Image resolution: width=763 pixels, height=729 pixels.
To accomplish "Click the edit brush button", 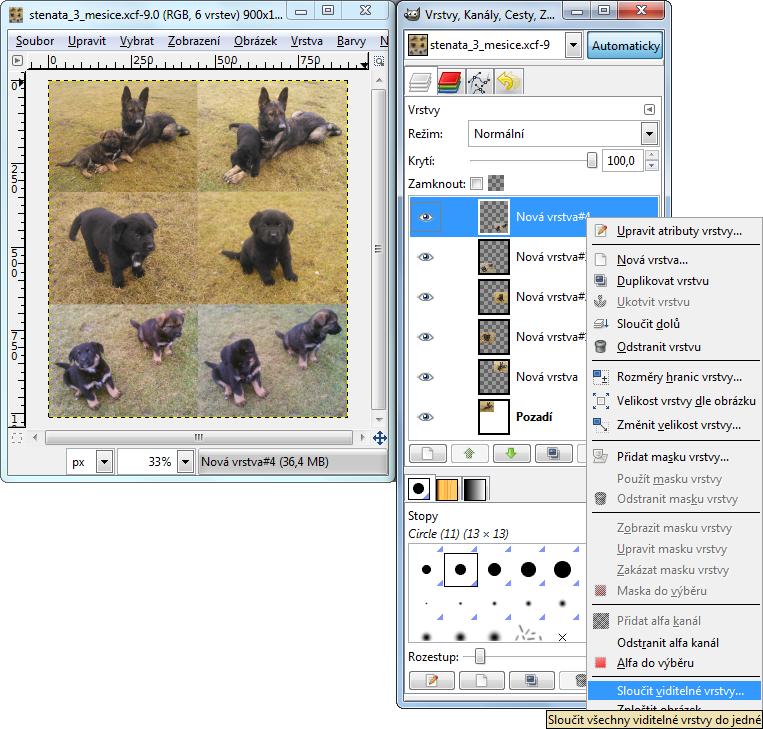I will pyautogui.click(x=432, y=680).
